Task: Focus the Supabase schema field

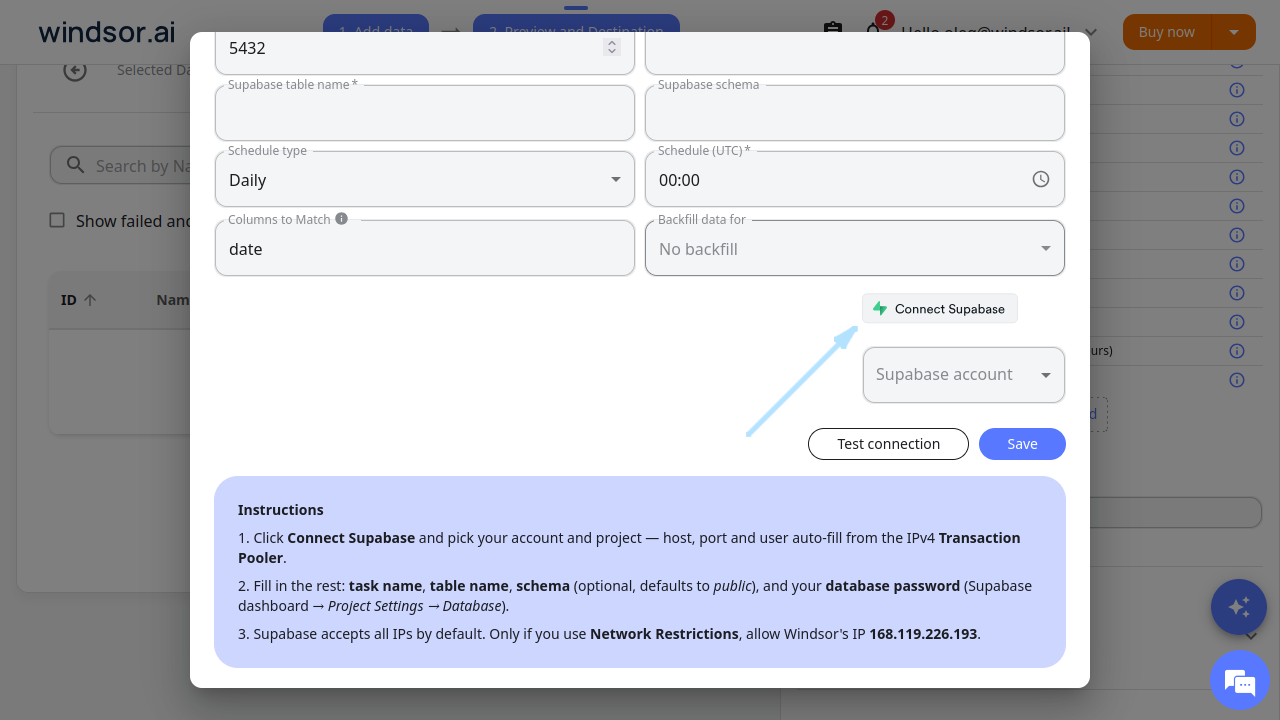Action: coord(855,113)
